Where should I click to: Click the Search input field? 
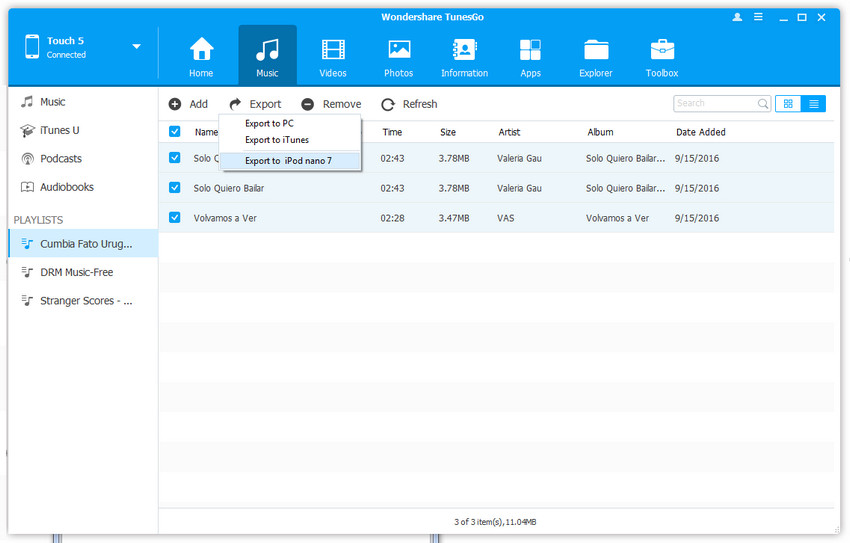point(714,104)
